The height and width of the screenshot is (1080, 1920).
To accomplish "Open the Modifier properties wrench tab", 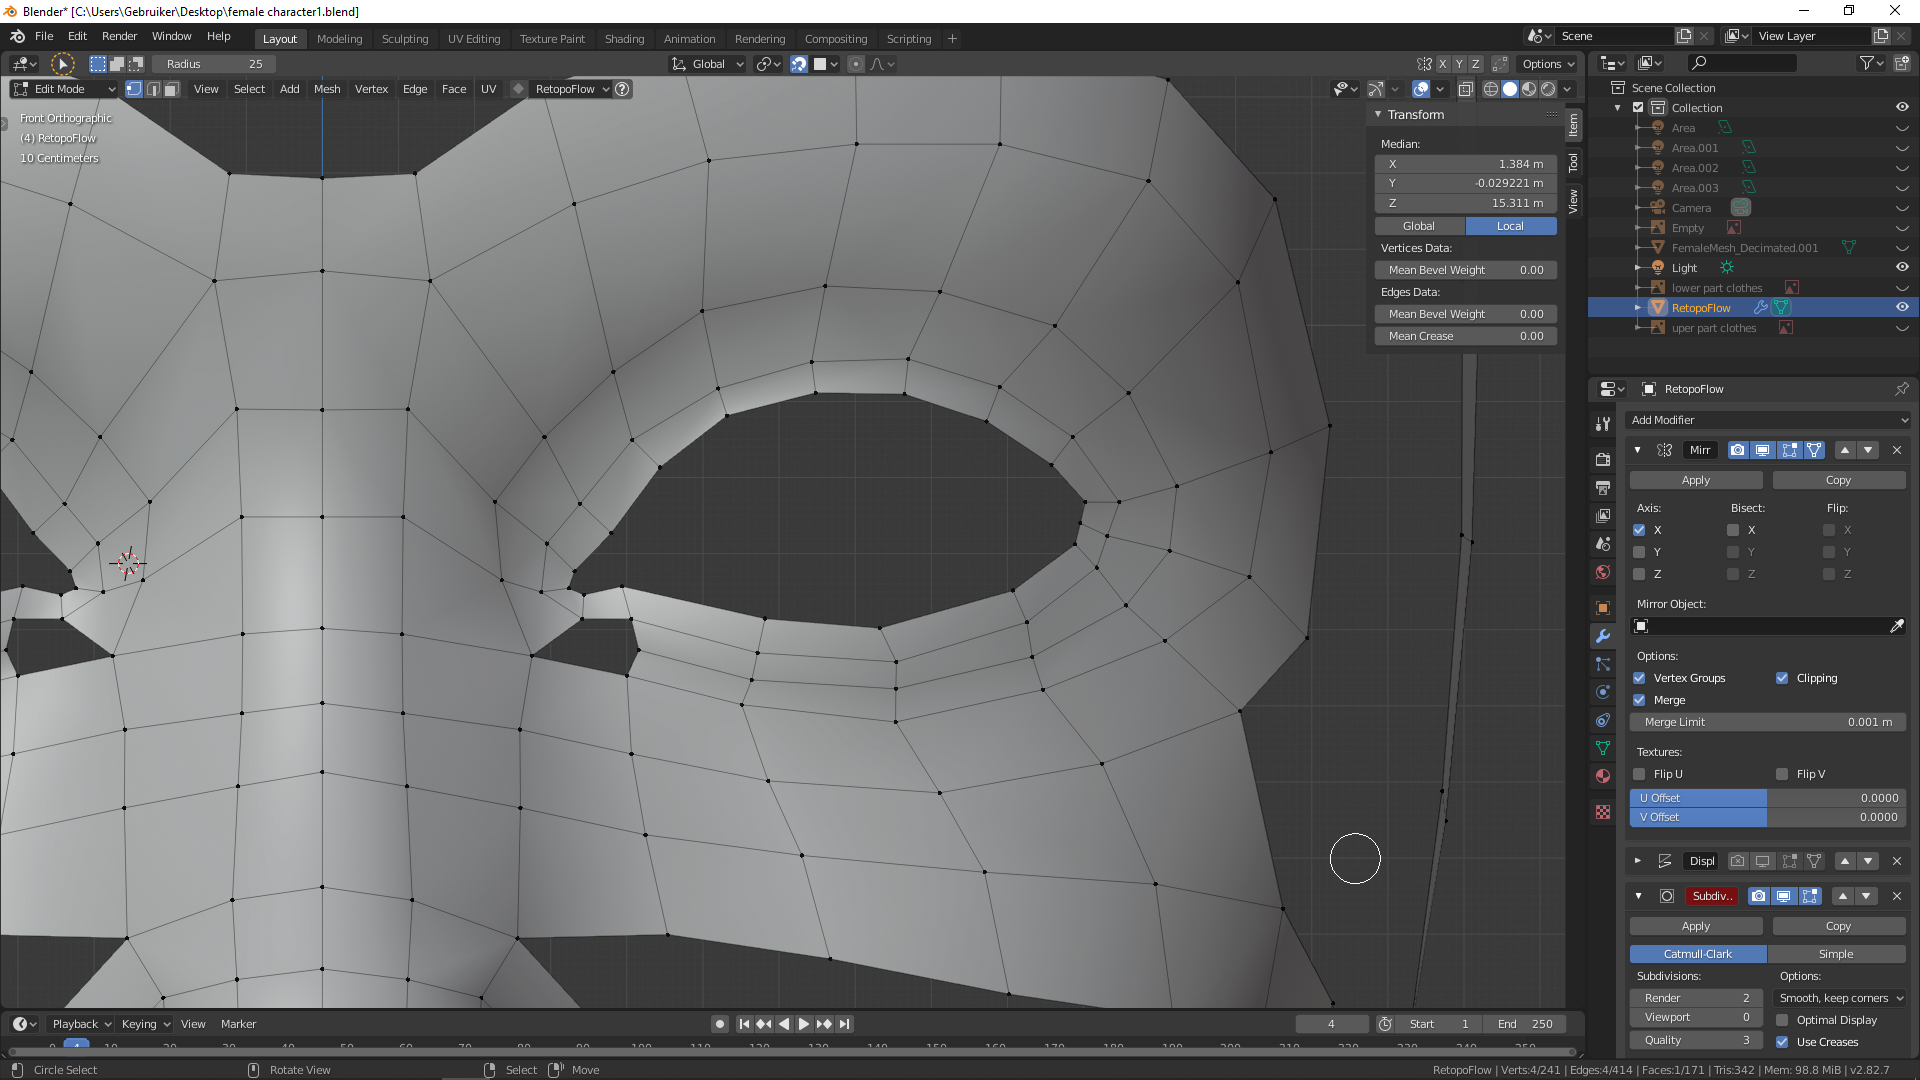I will (x=1603, y=636).
